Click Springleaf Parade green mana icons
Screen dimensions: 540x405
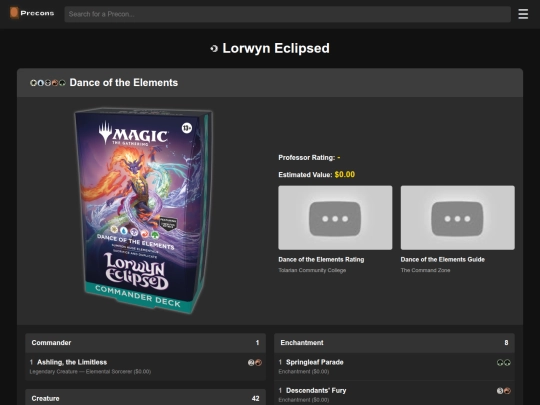504,362
